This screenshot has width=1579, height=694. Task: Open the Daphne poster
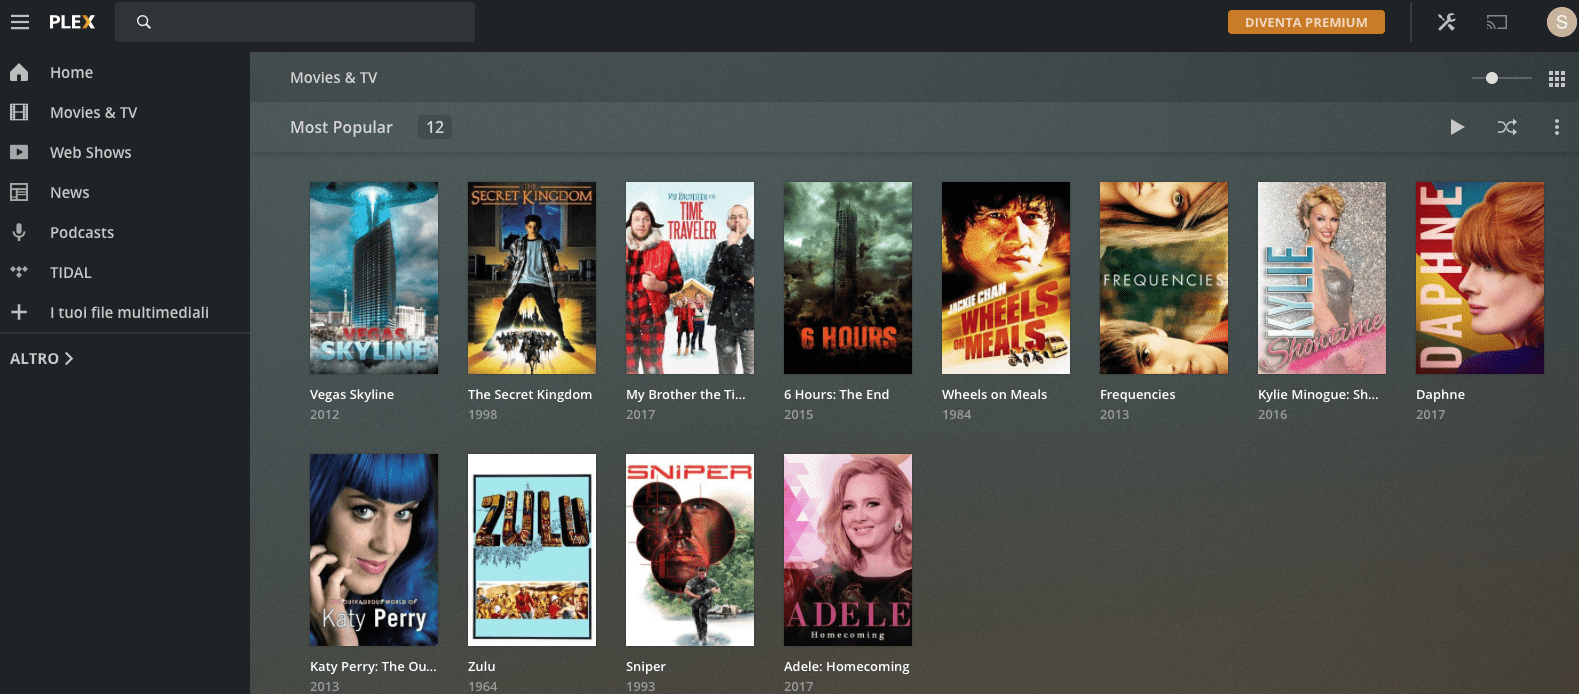coord(1480,278)
